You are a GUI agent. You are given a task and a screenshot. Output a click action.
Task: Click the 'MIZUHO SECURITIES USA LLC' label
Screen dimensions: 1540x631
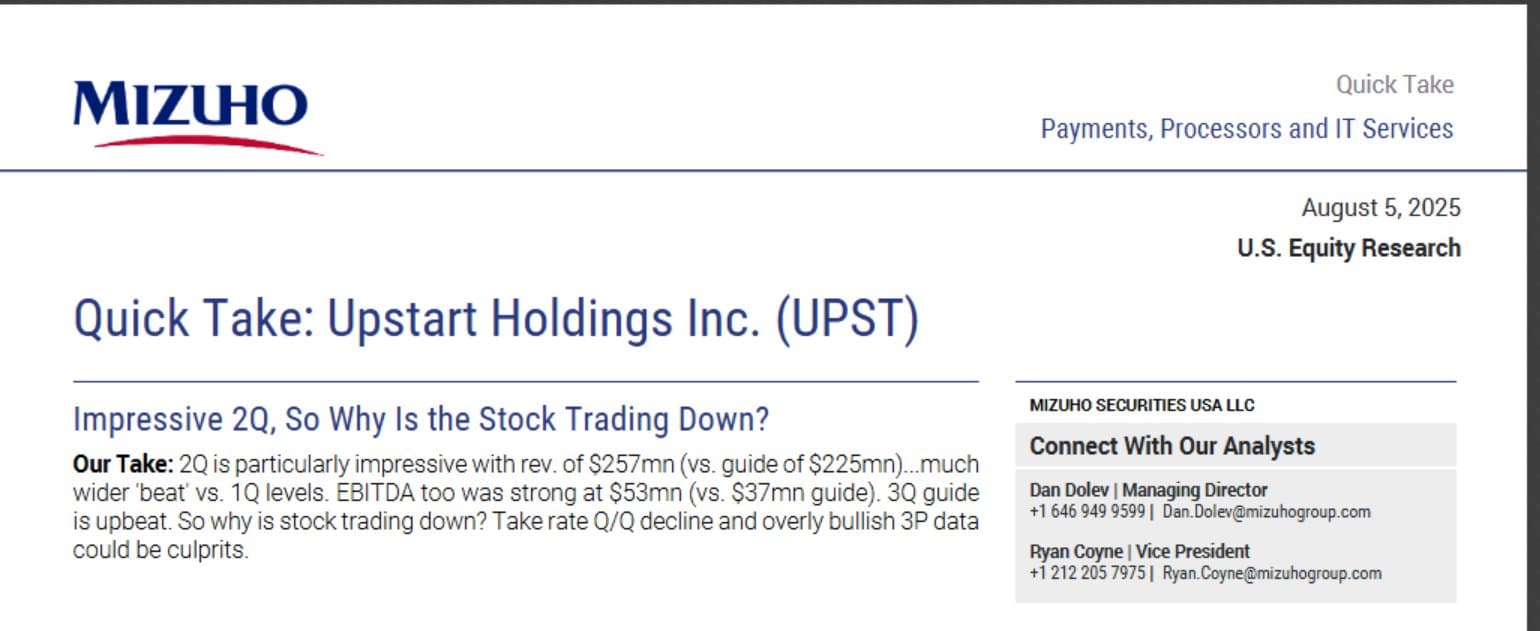point(1141,405)
